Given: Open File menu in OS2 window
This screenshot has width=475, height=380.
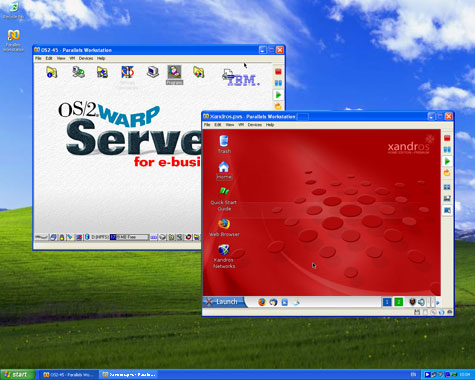Looking at the screenshot, I should click(x=38, y=58).
